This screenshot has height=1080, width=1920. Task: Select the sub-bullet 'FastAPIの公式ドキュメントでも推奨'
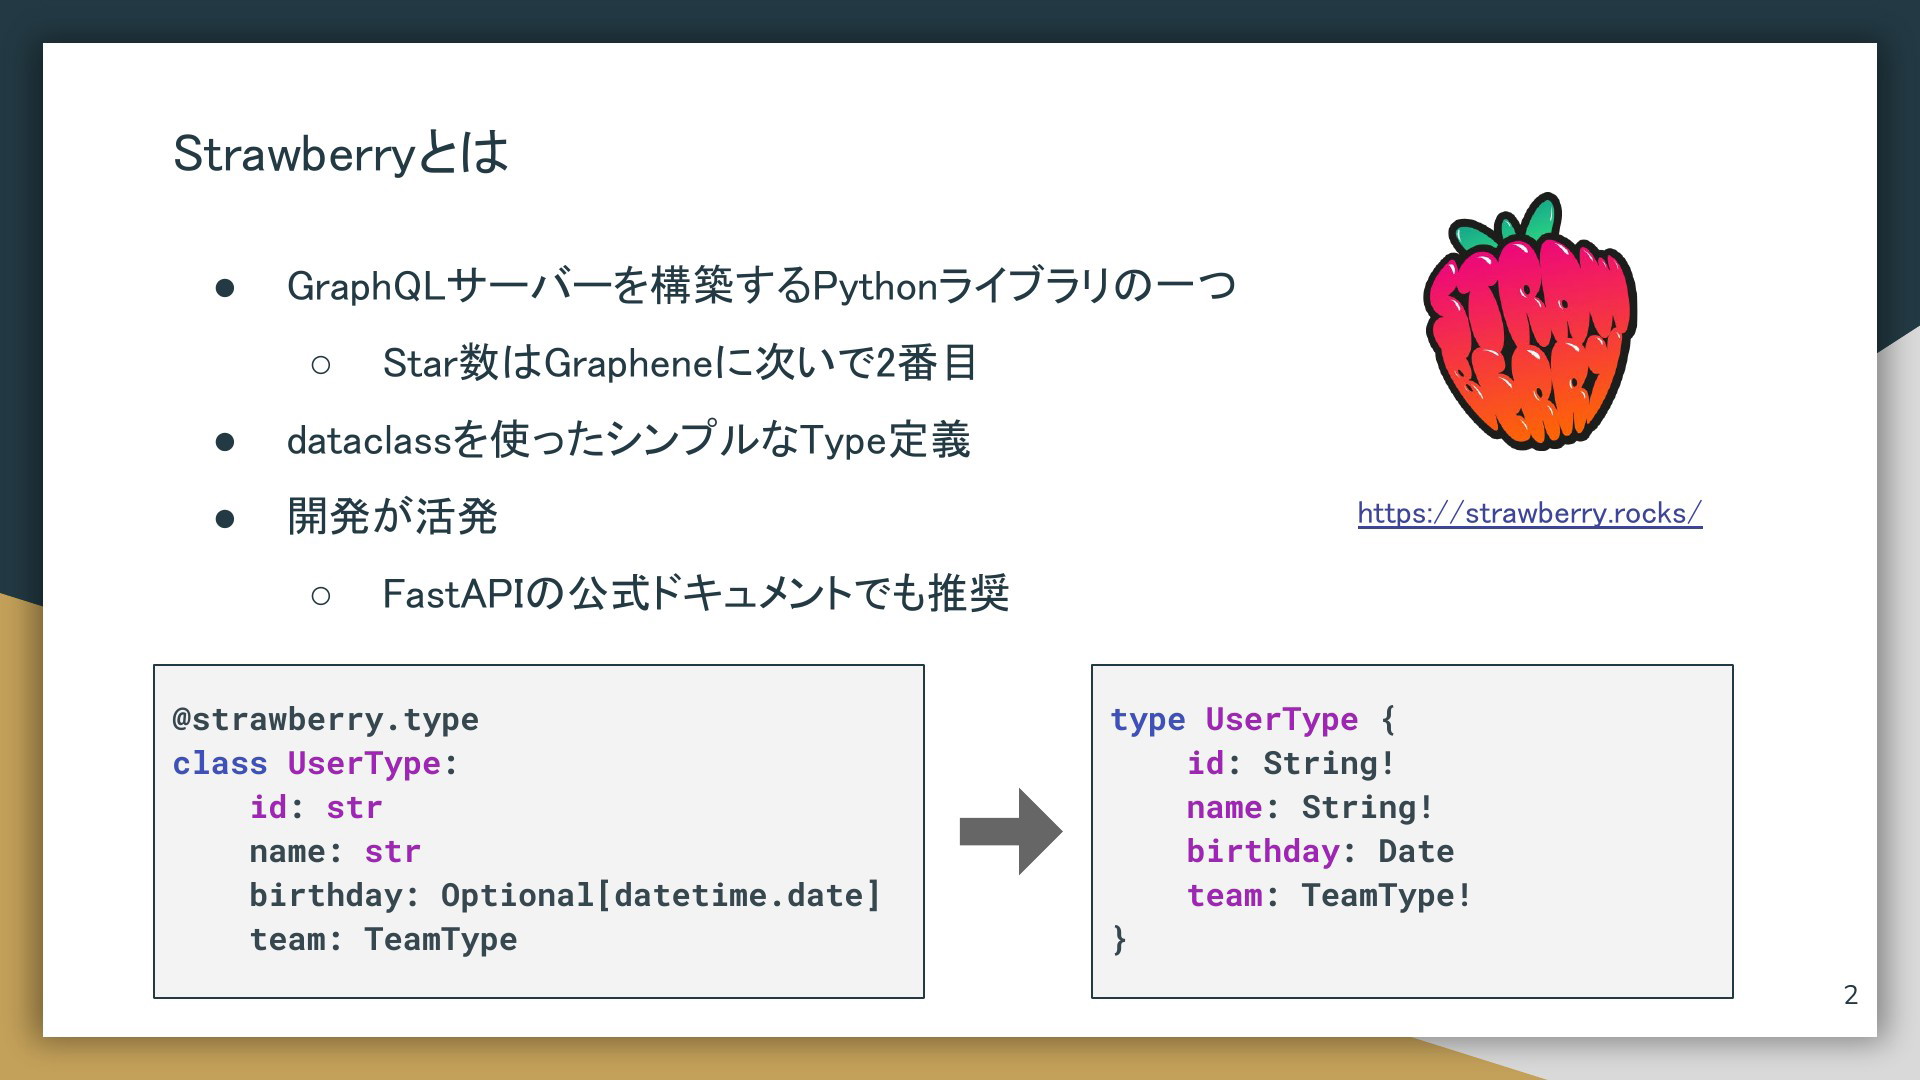point(696,594)
